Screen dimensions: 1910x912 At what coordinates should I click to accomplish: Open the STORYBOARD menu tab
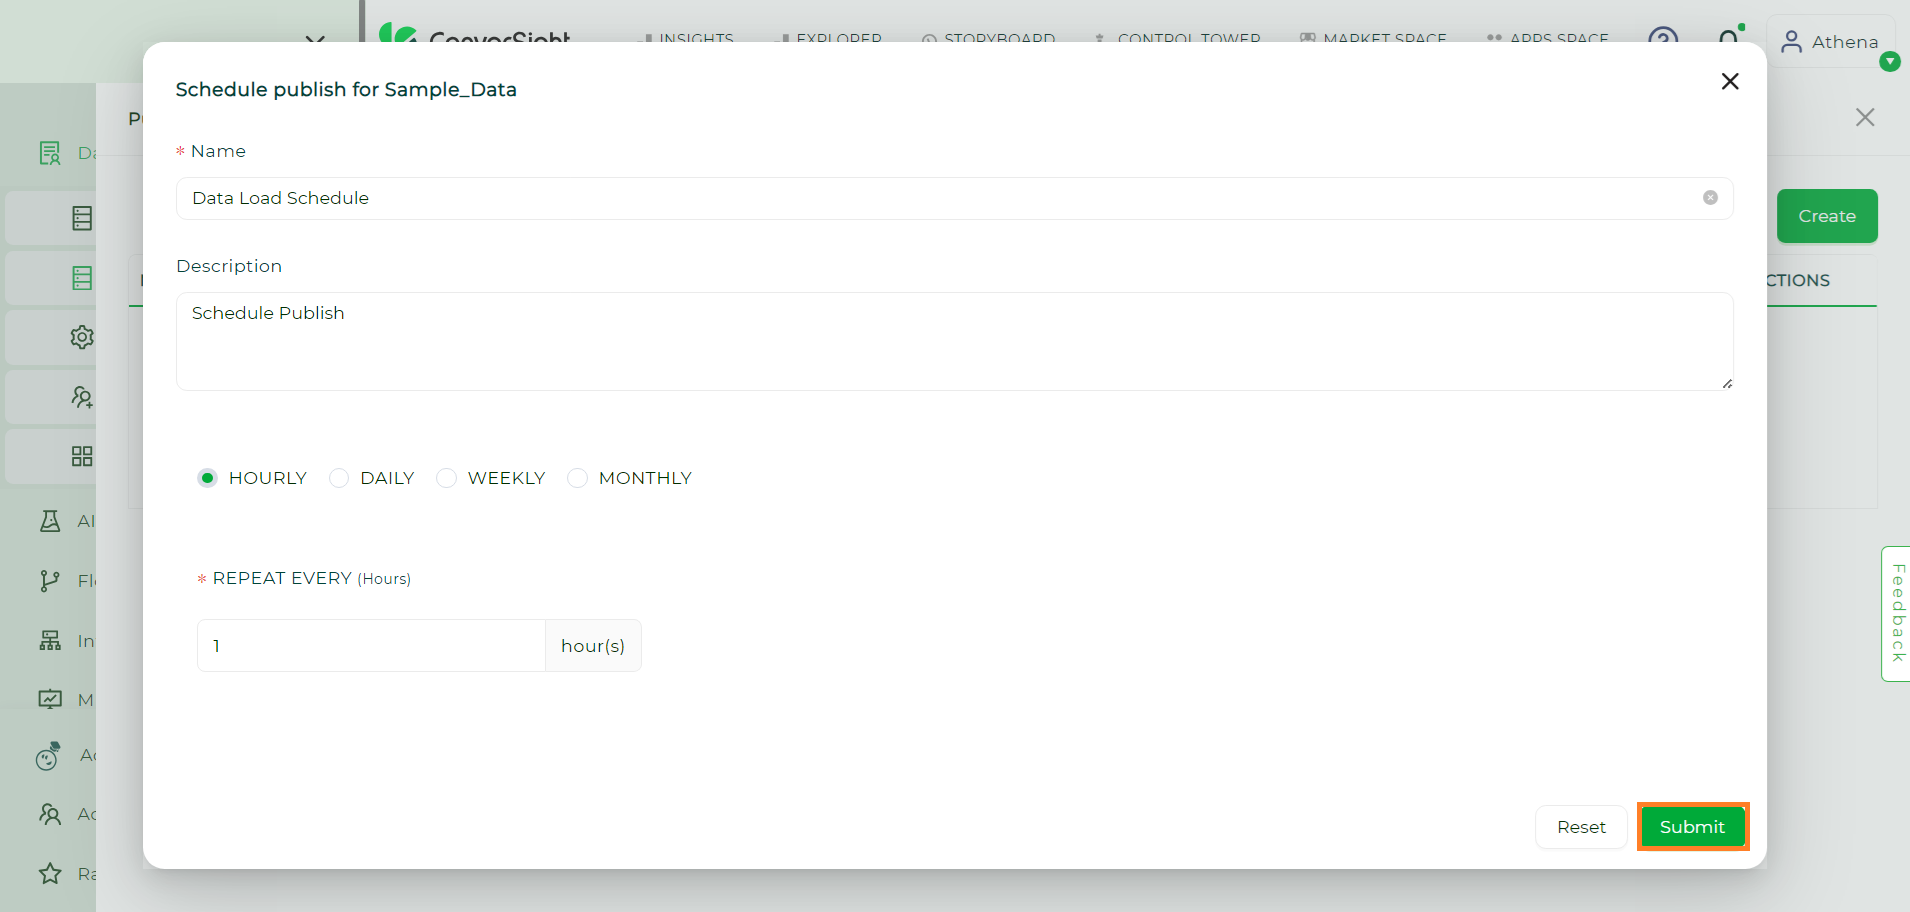[x=988, y=39]
